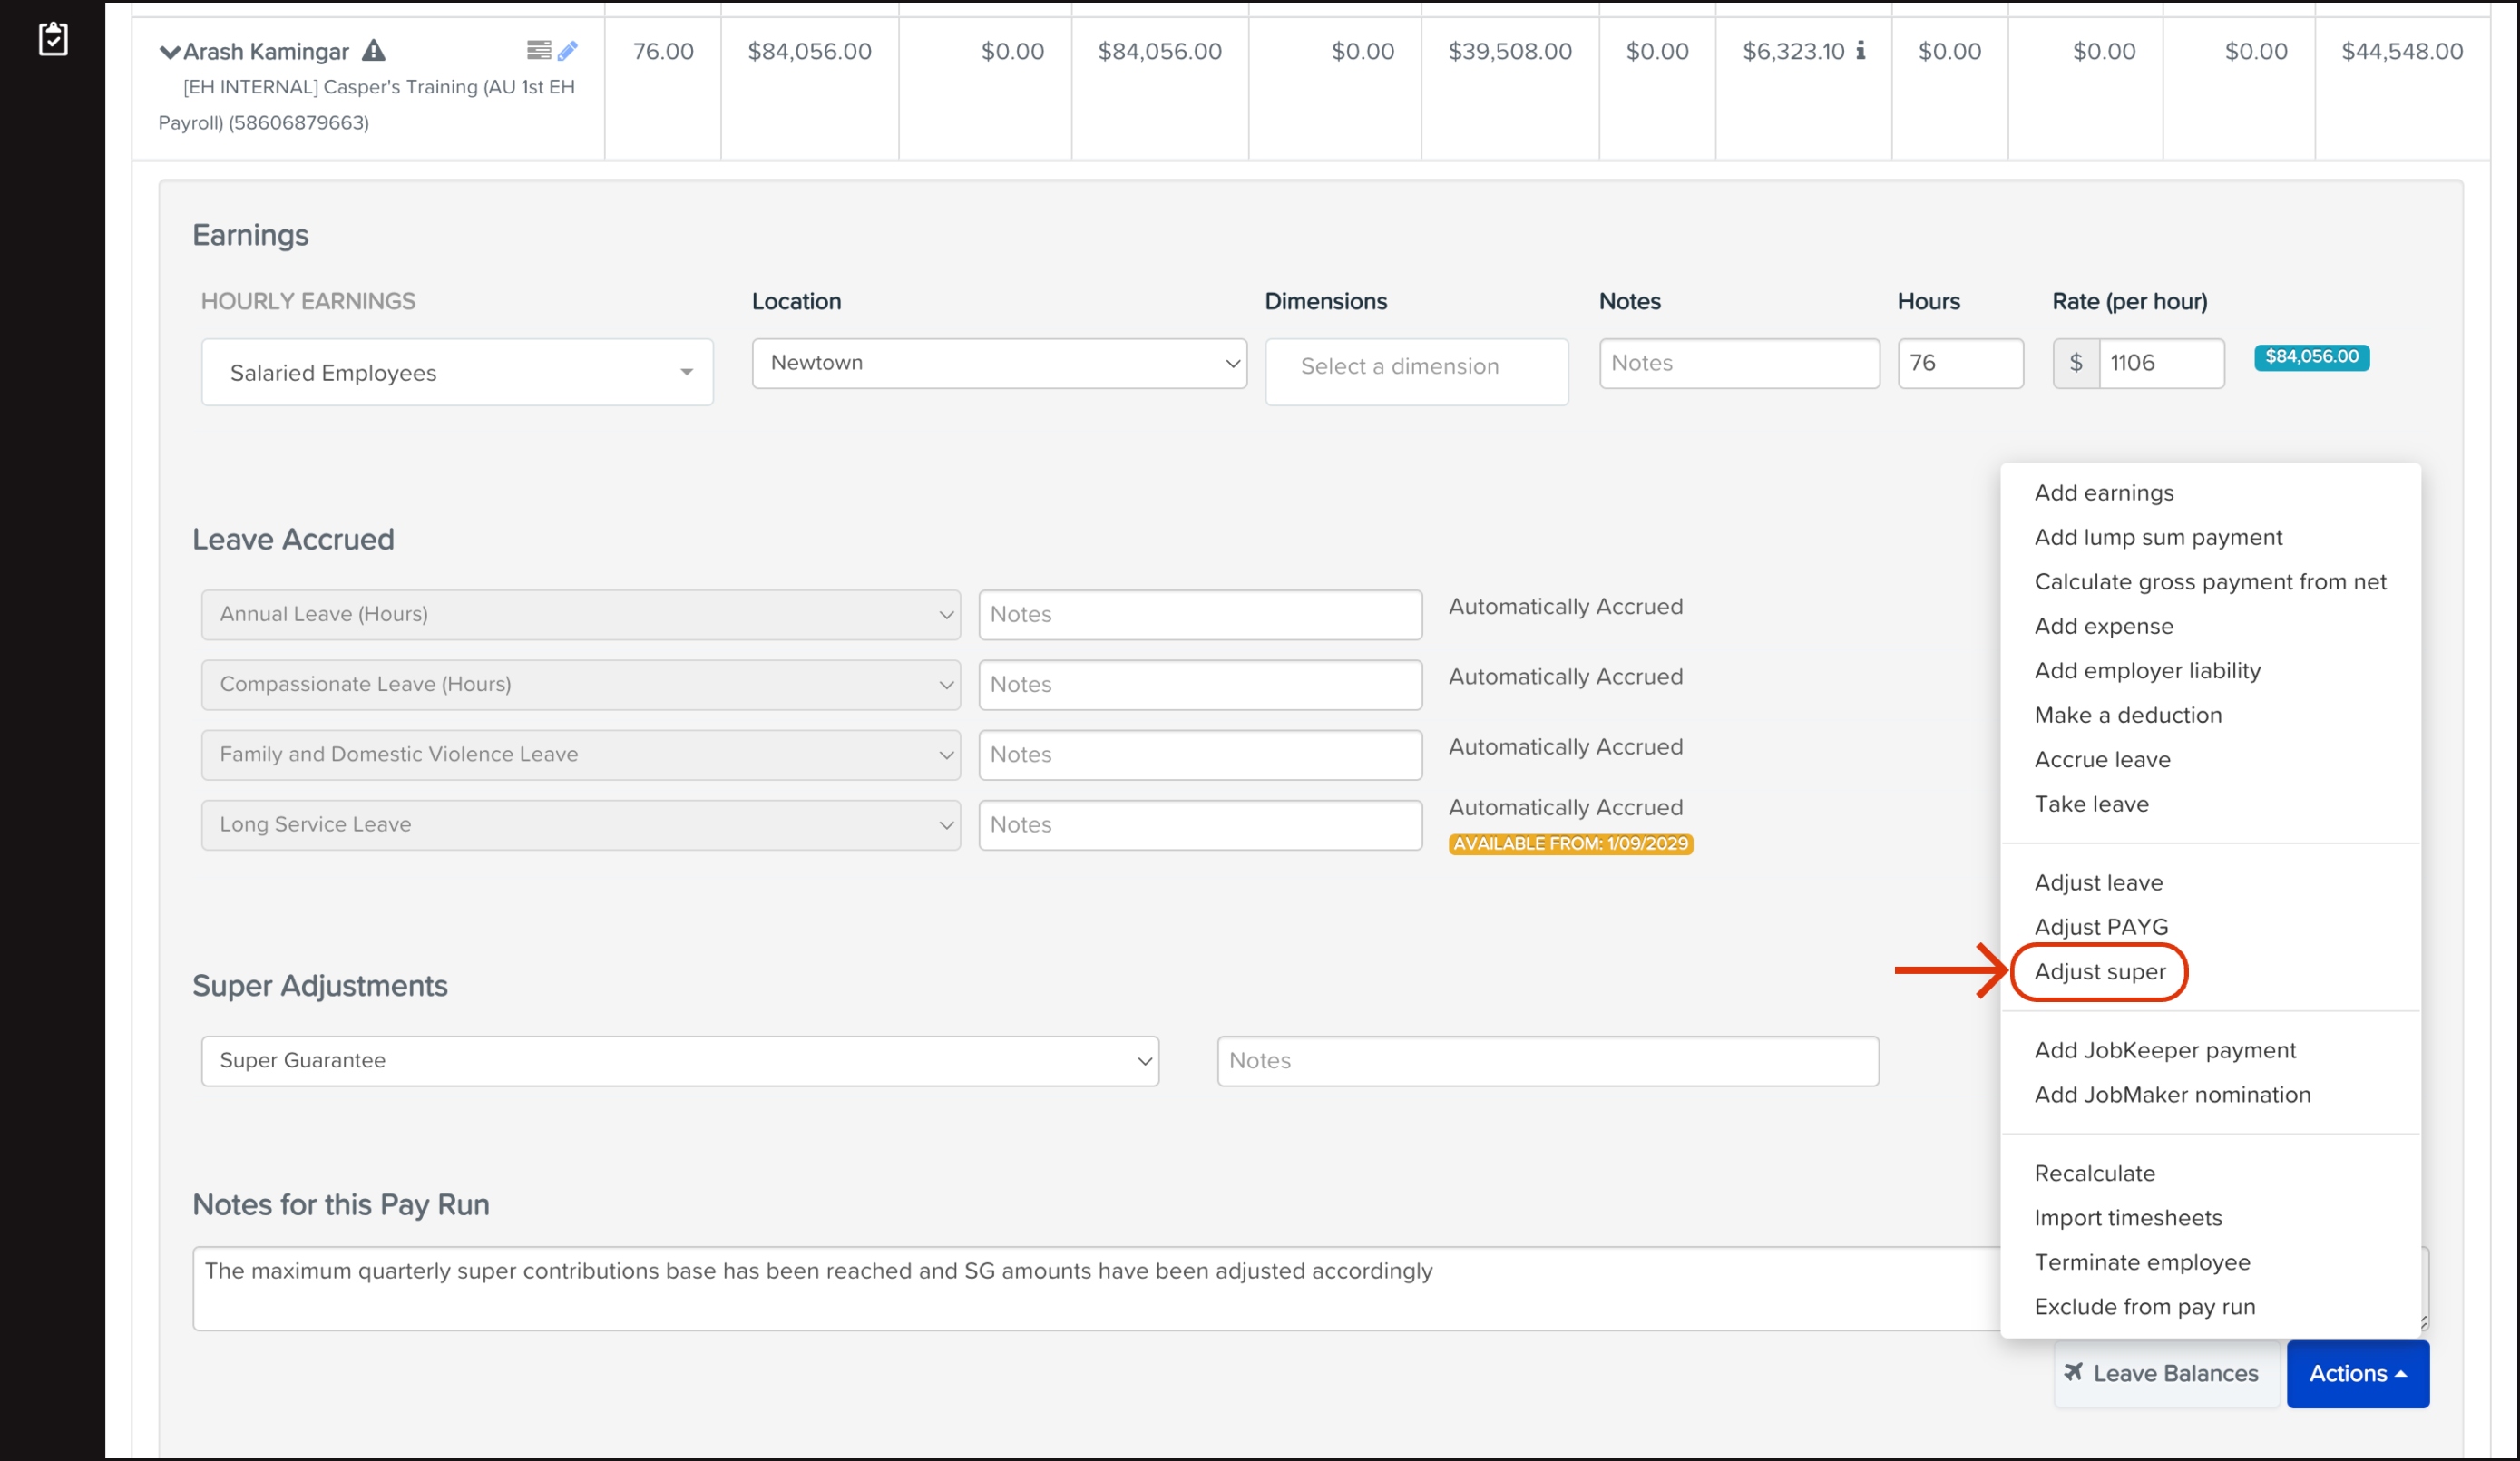Select Terminate employee menu entry
This screenshot has width=2520, height=1461.
[2141, 1263]
